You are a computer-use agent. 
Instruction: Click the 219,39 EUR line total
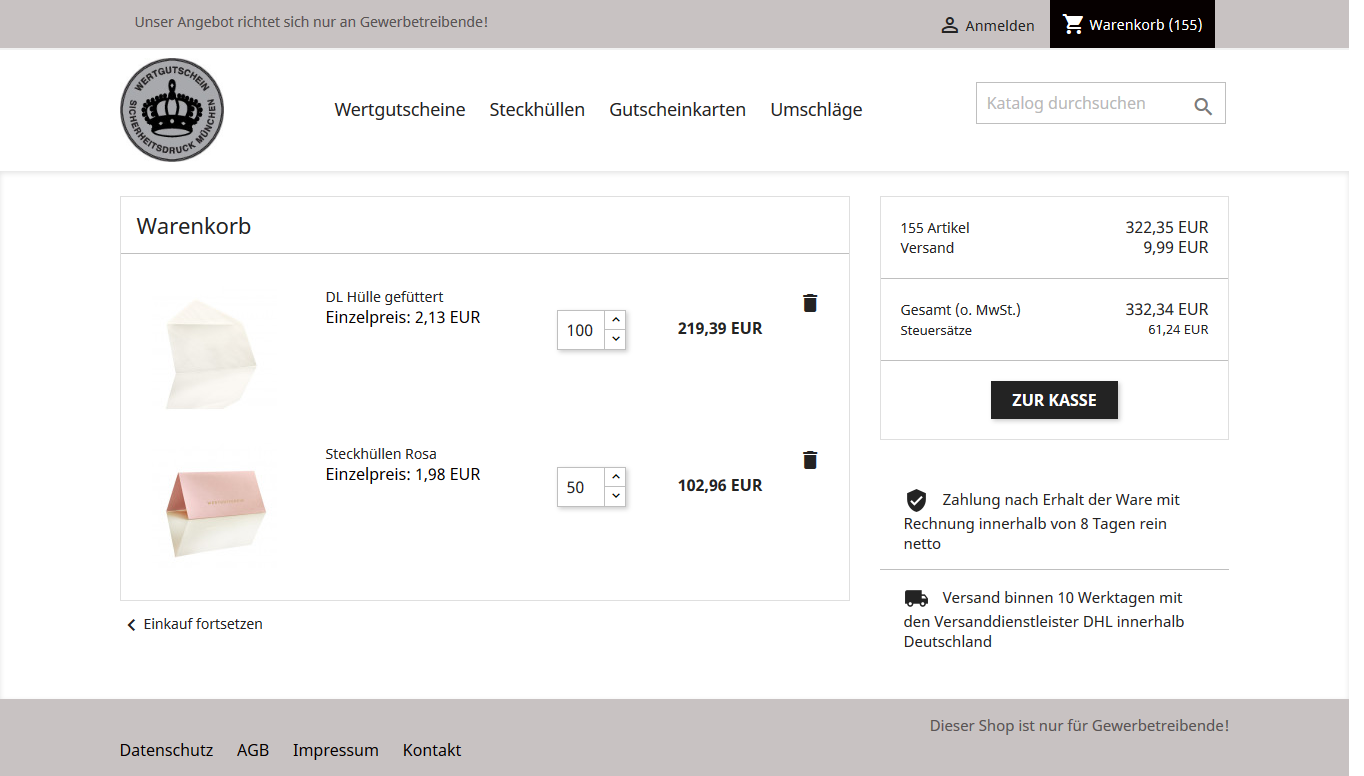pyautogui.click(x=720, y=328)
